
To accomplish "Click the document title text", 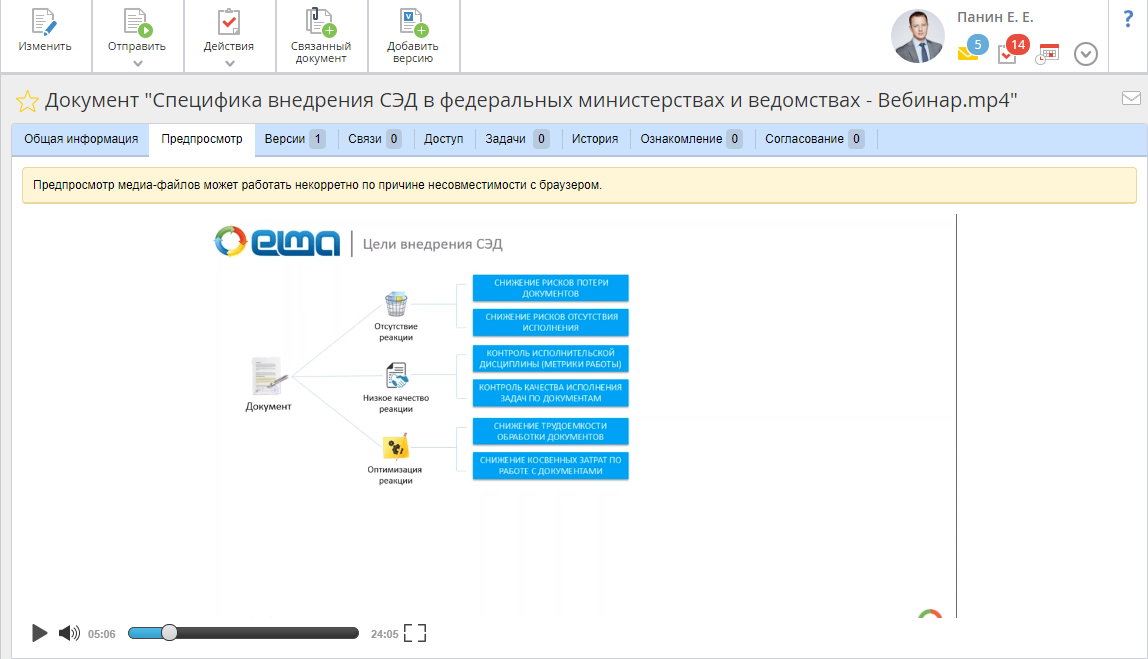I will (x=531, y=100).
